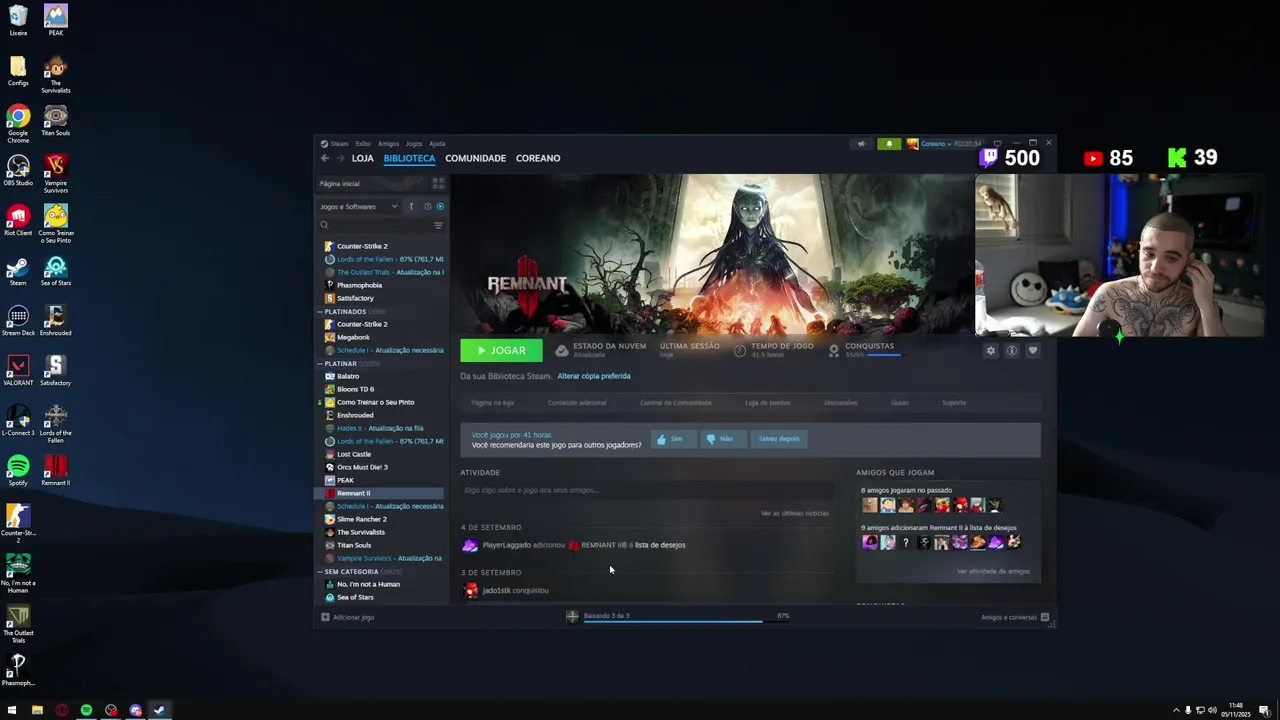Open the Discussões link

point(840,403)
